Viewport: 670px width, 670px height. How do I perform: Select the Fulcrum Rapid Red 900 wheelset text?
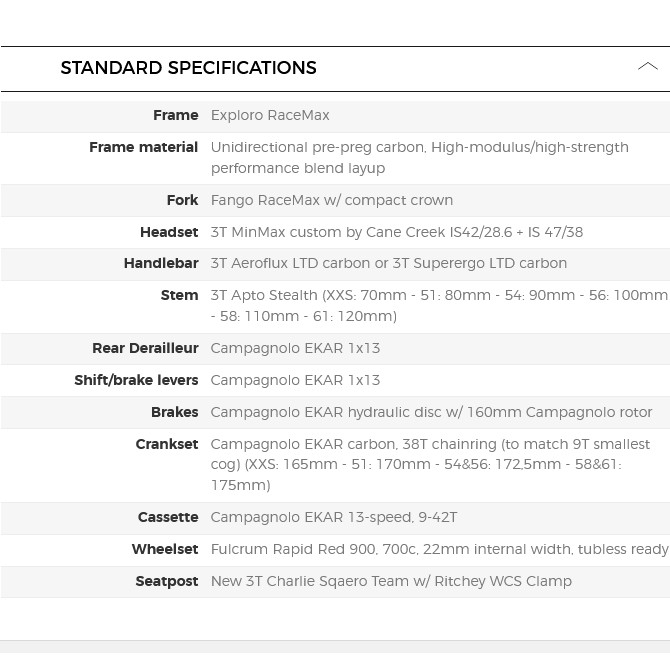pos(439,549)
